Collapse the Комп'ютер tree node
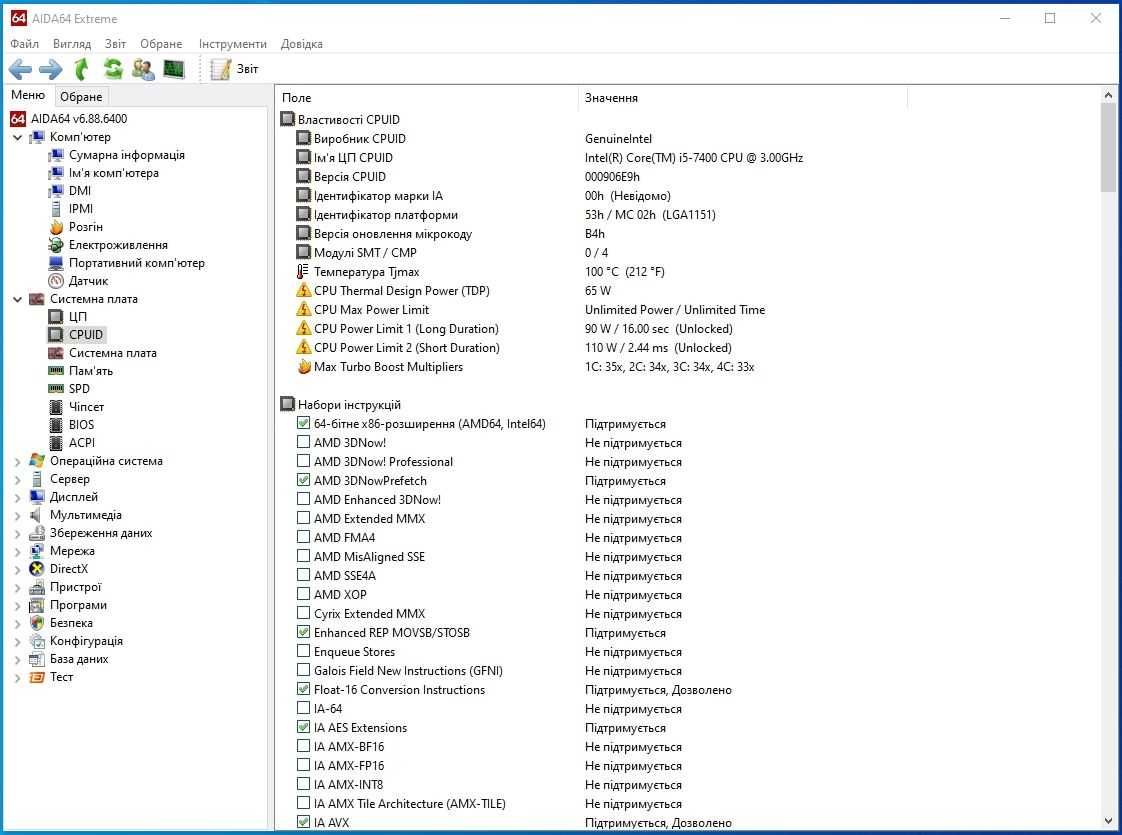The image size is (1122, 835). tap(17, 137)
